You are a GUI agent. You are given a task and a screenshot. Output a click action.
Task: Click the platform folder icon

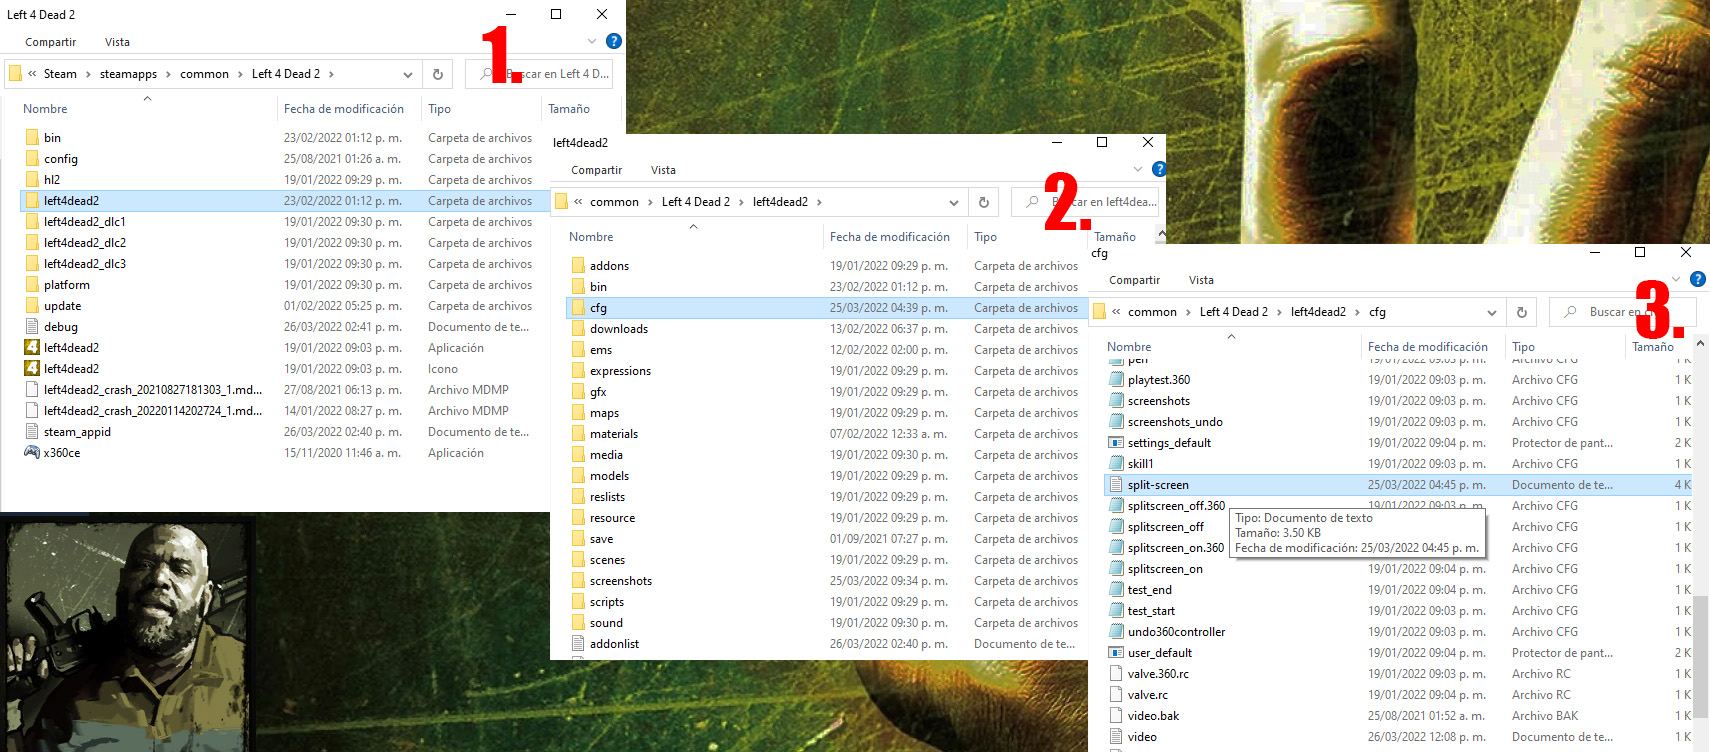(x=32, y=285)
